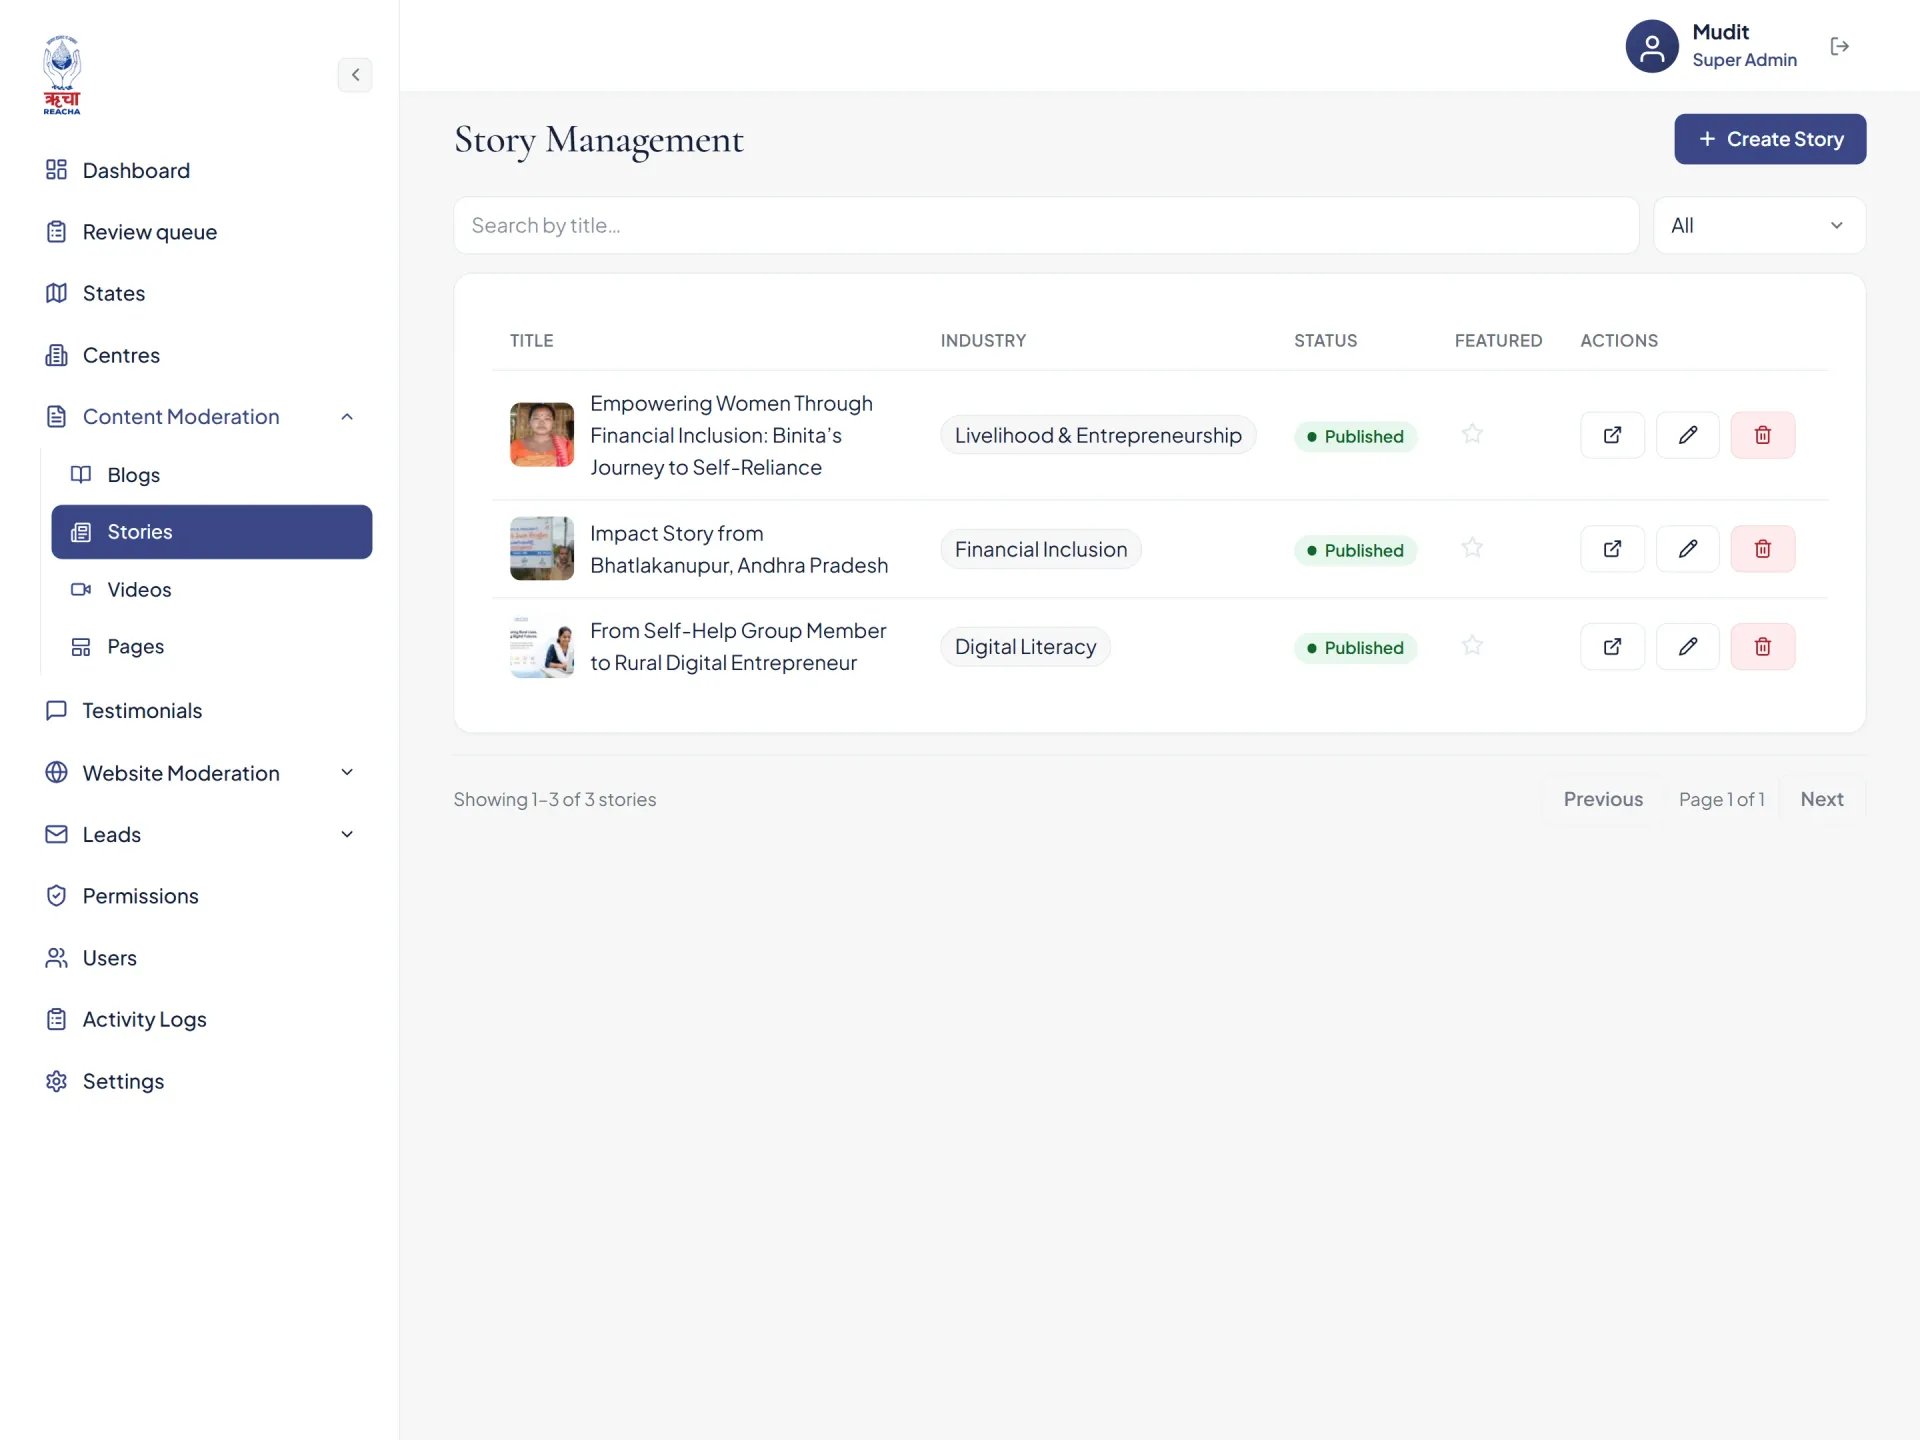
Task: Click the logout icon beside Mudit
Action: coord(1839,46)
